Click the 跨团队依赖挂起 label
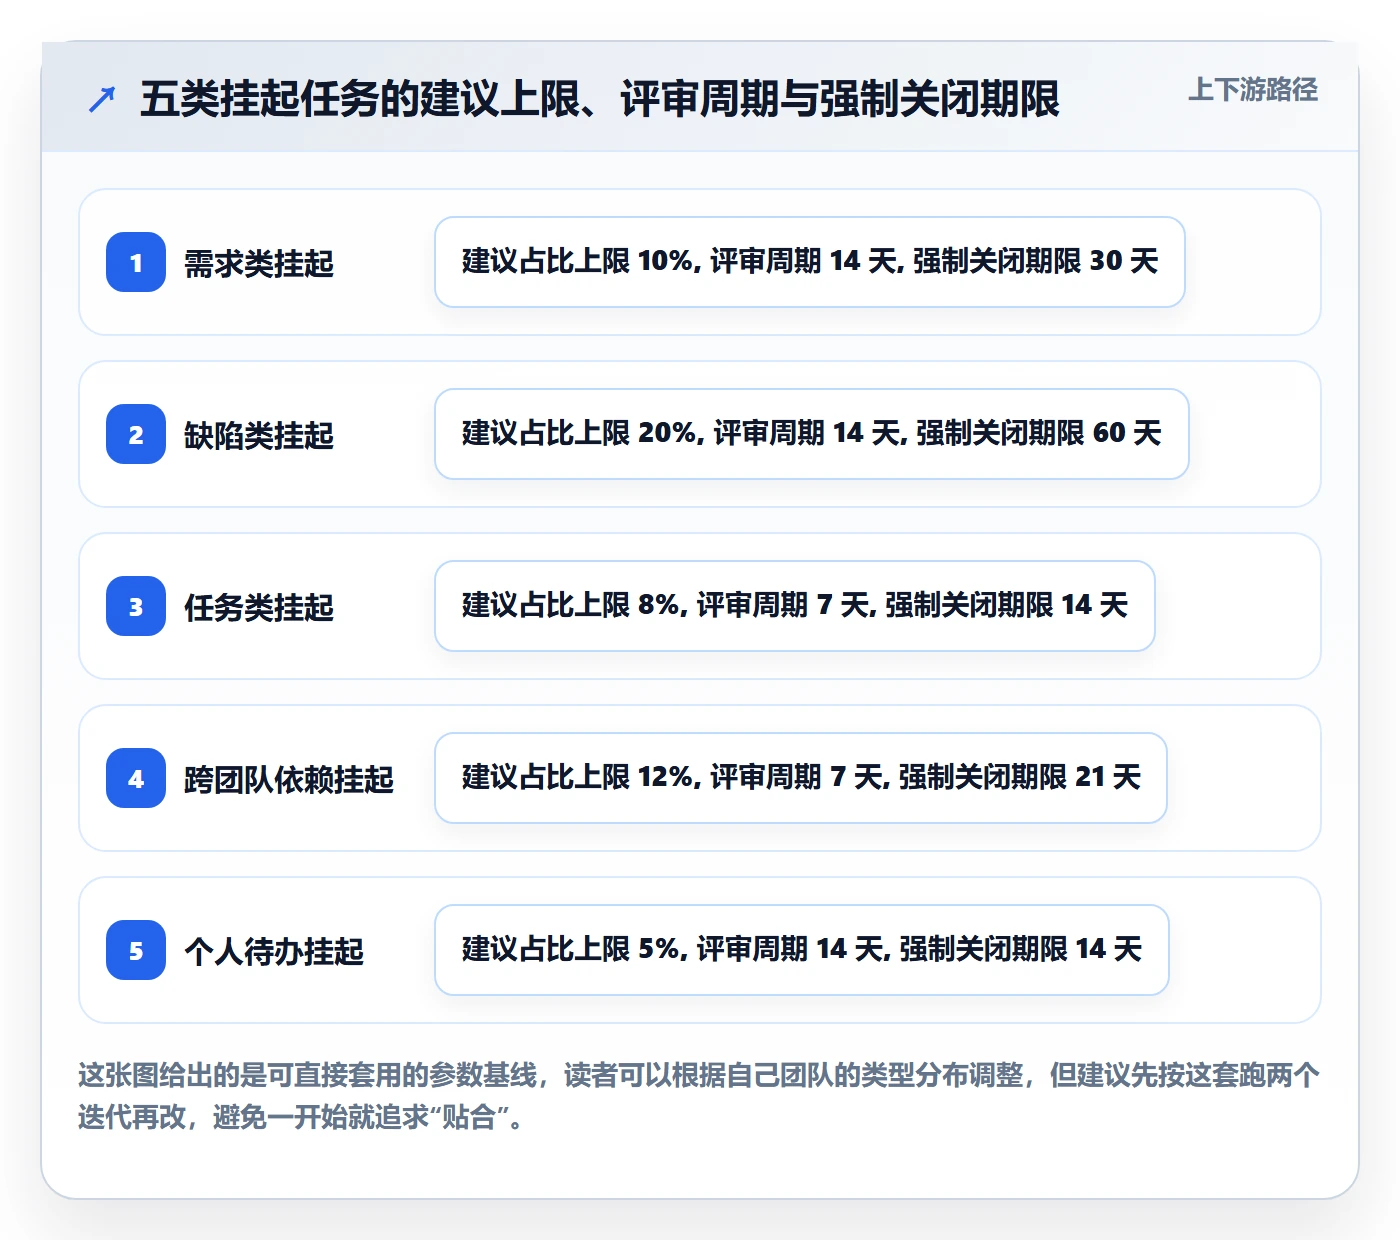The image size is (1400, 1240). coord(289,779)
